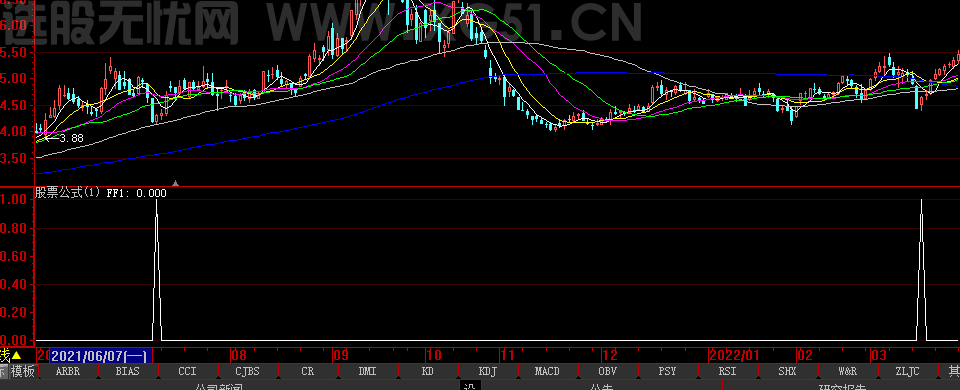Show the ZLJC indicator
The image size is (960, 390).
[x=907, y=371]
